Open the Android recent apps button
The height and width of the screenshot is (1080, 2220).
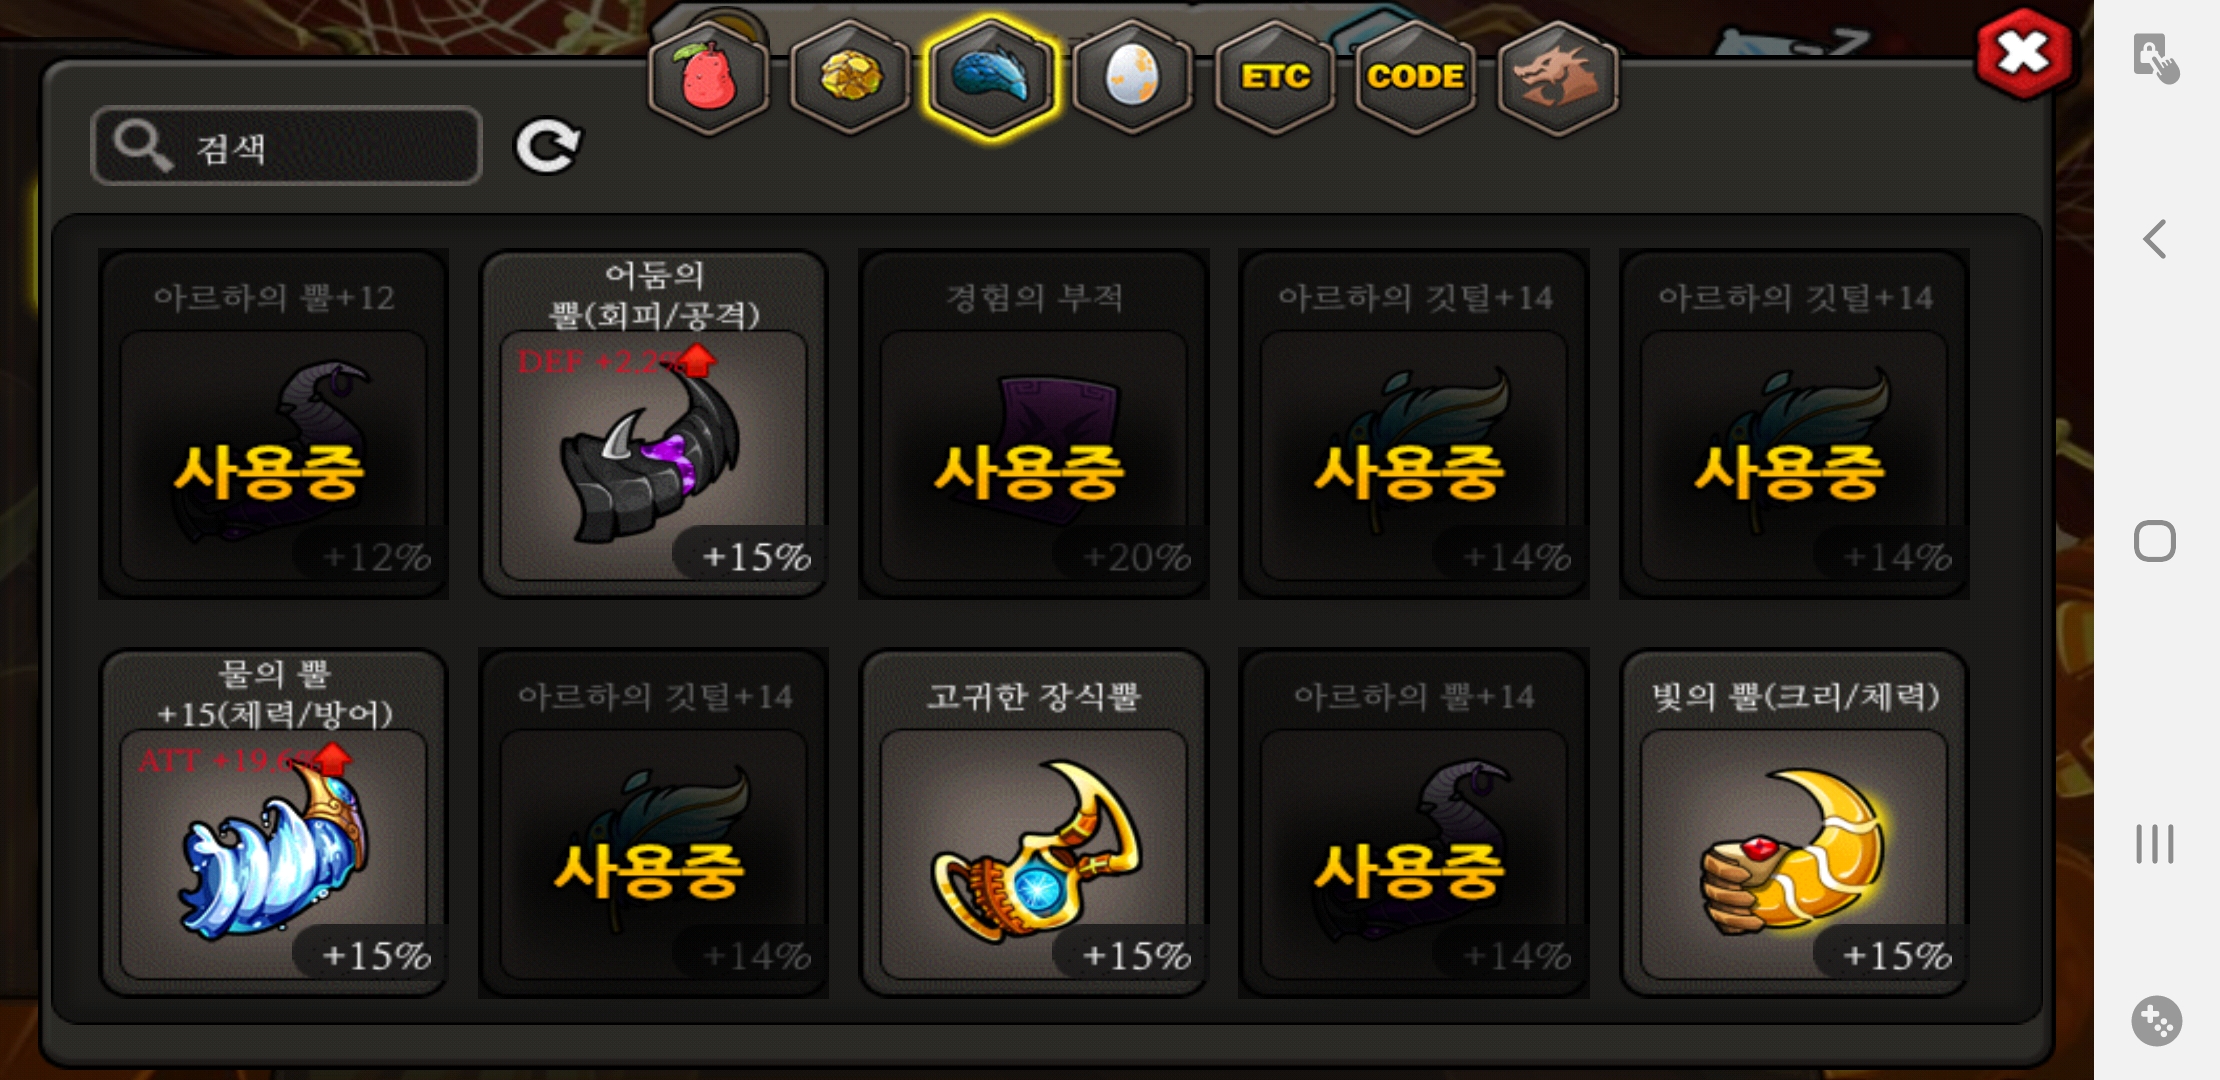tap(2155, 844)
